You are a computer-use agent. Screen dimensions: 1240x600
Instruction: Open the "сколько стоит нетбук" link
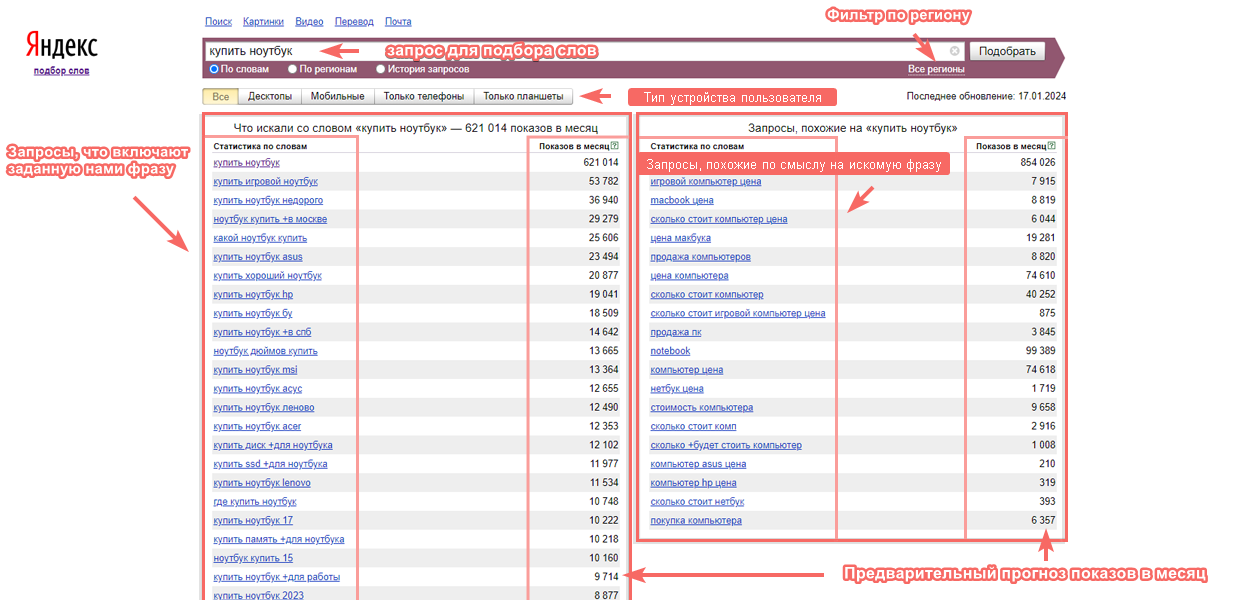[x=697, y=502]
